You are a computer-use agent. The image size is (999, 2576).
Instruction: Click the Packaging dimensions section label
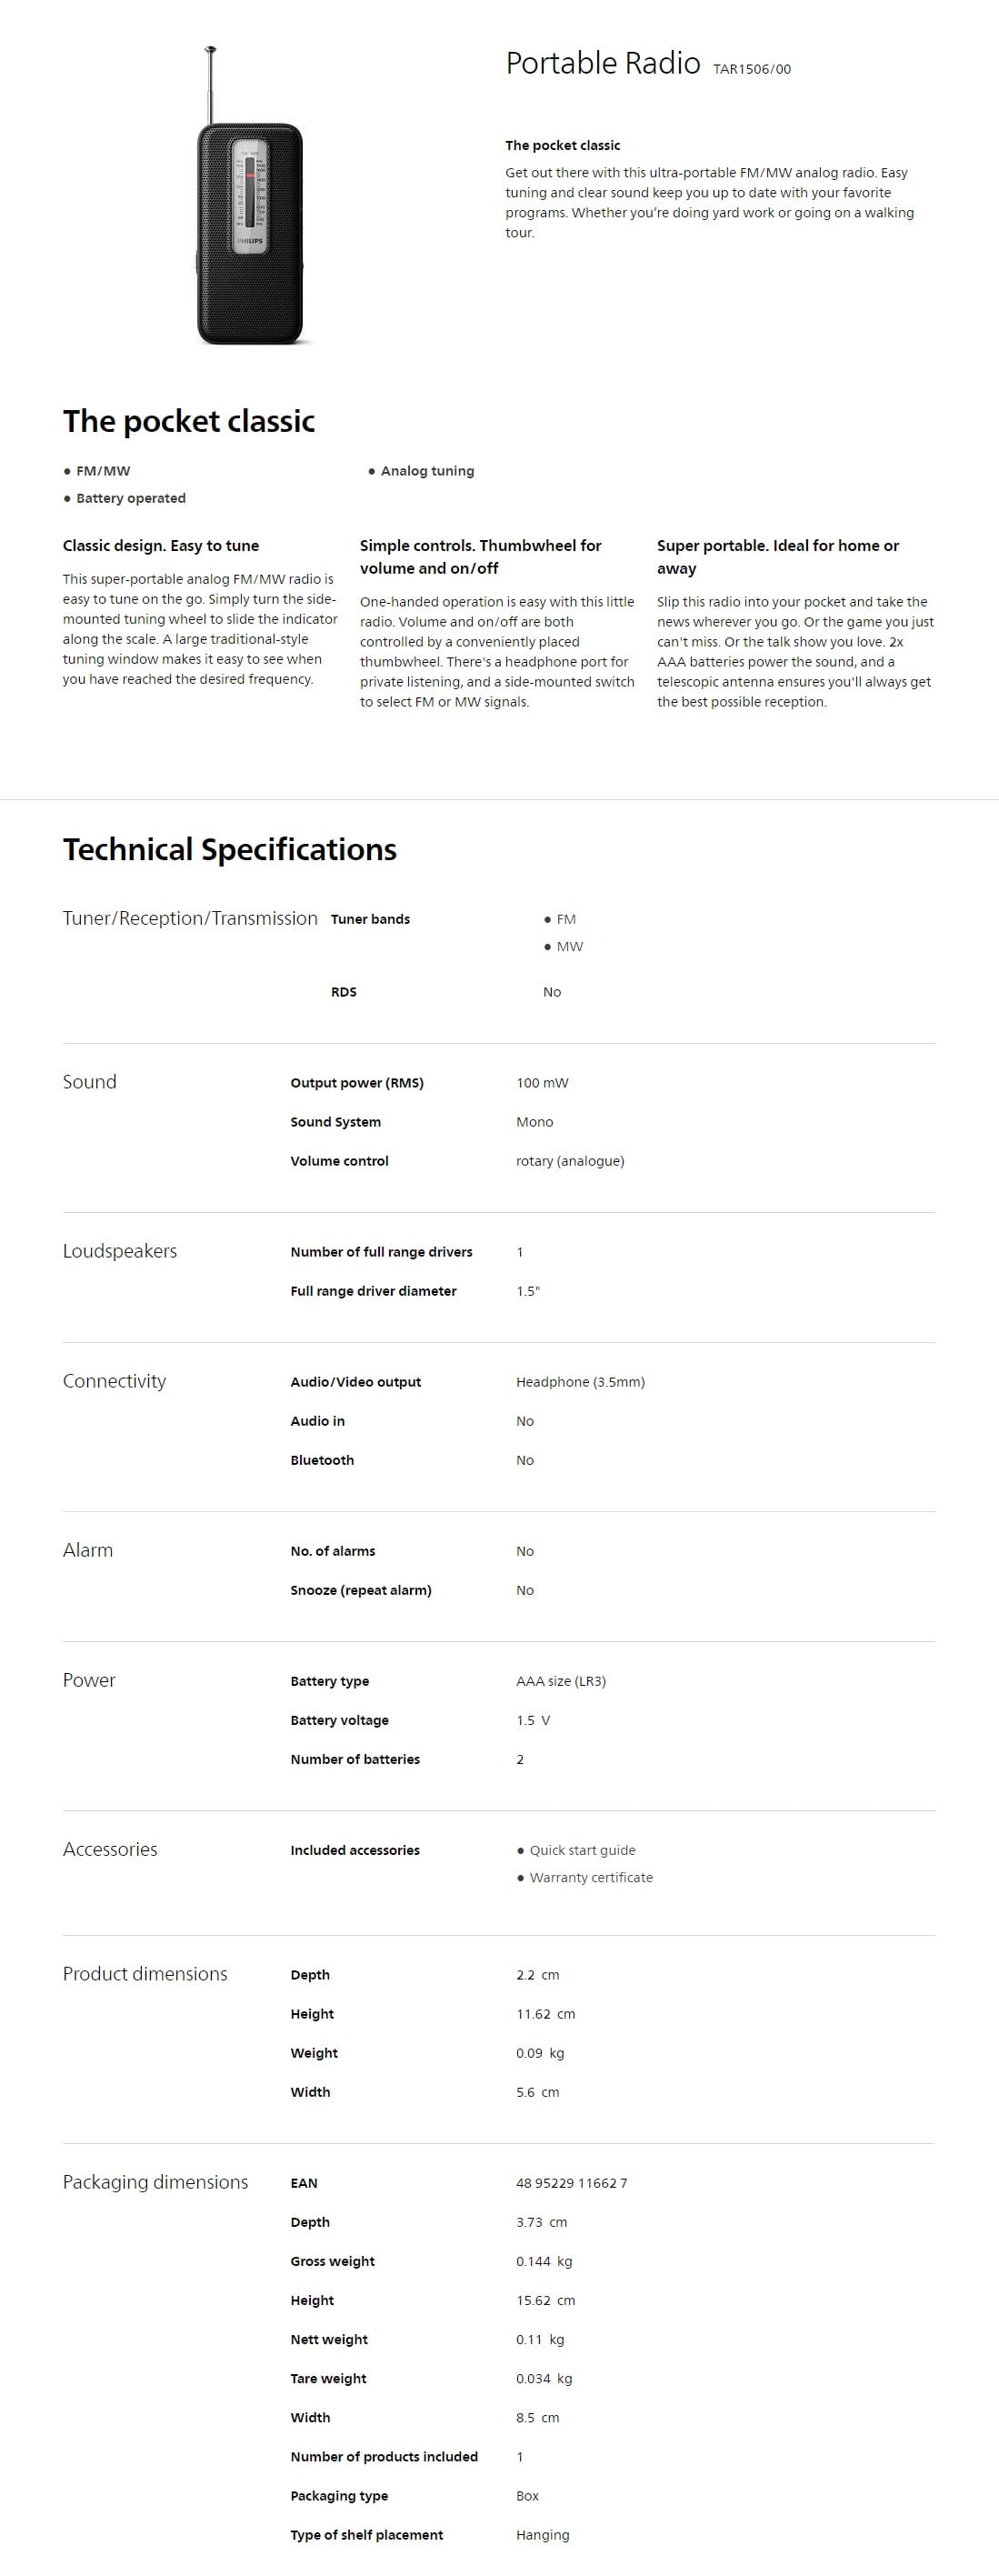tap(155, 2182)
